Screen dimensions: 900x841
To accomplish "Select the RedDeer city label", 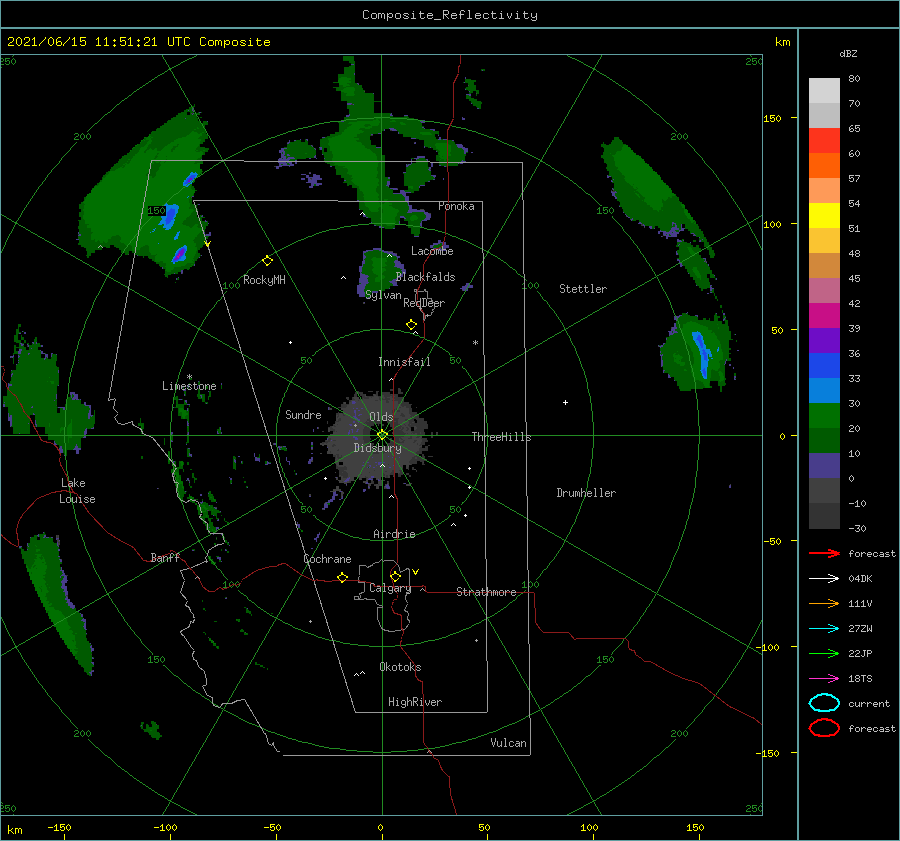I will click(424, 303).
